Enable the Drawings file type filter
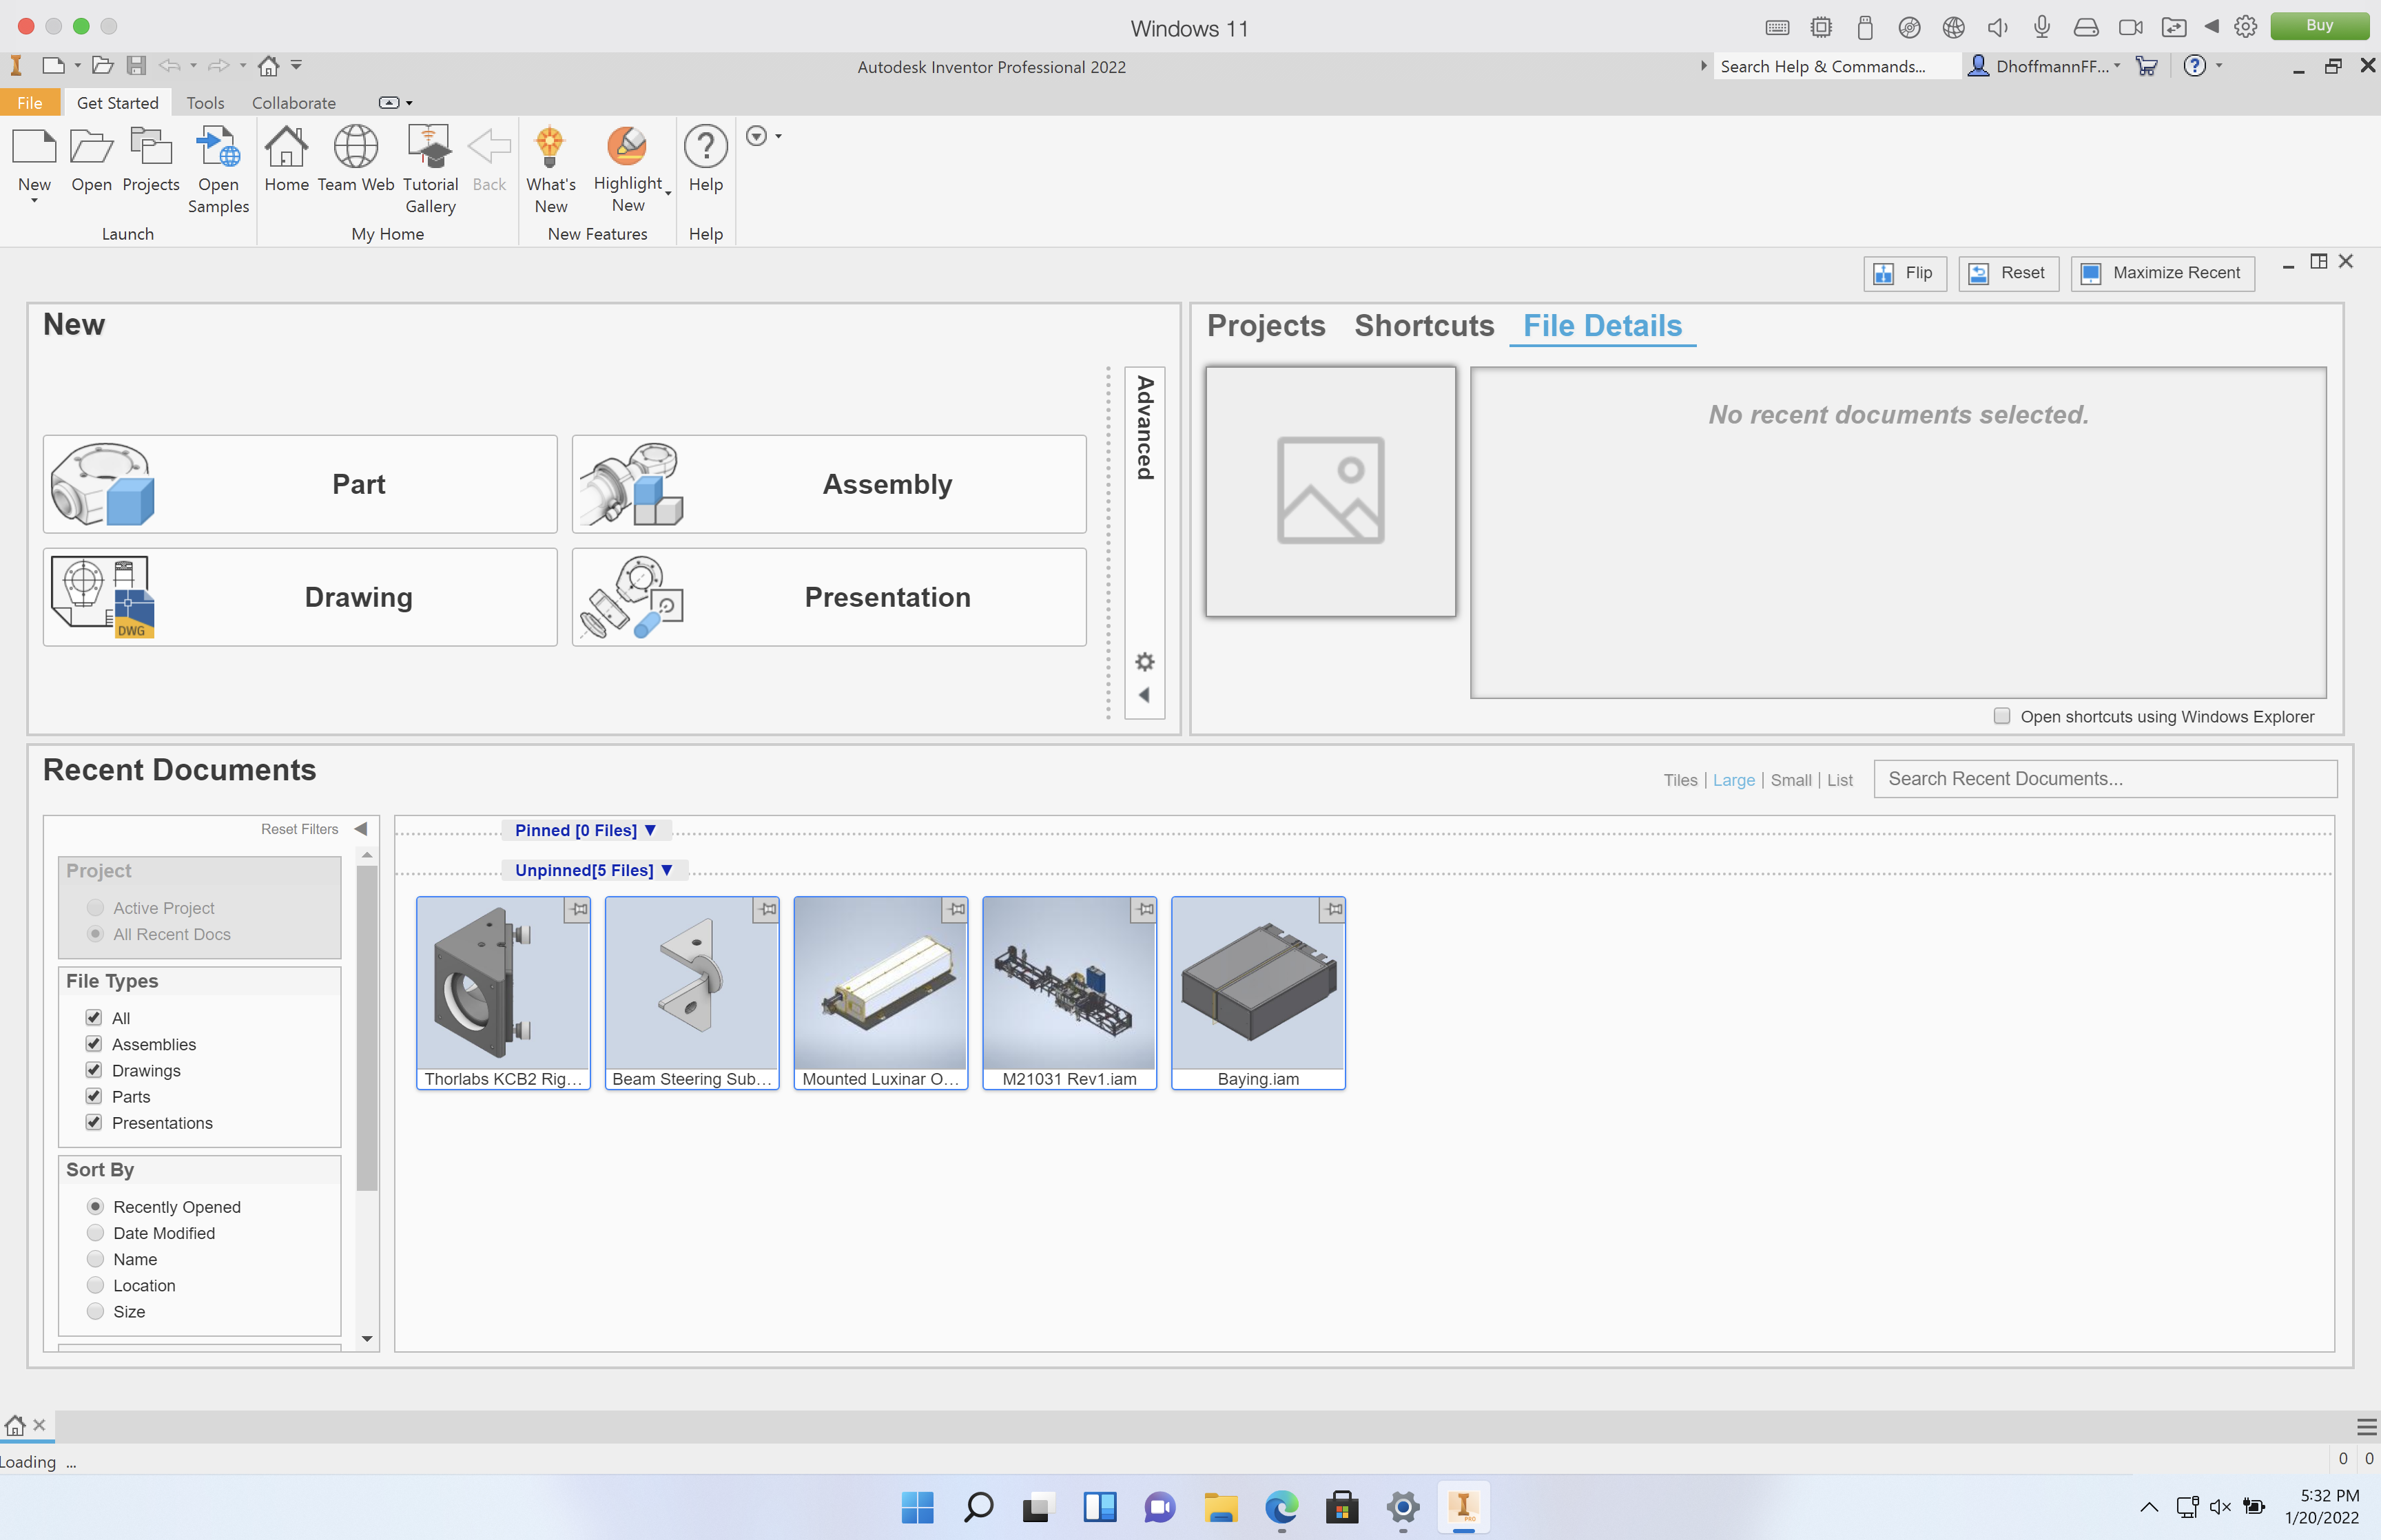This screenshot has width=2381, height=1540. [x=94, y=1070]
